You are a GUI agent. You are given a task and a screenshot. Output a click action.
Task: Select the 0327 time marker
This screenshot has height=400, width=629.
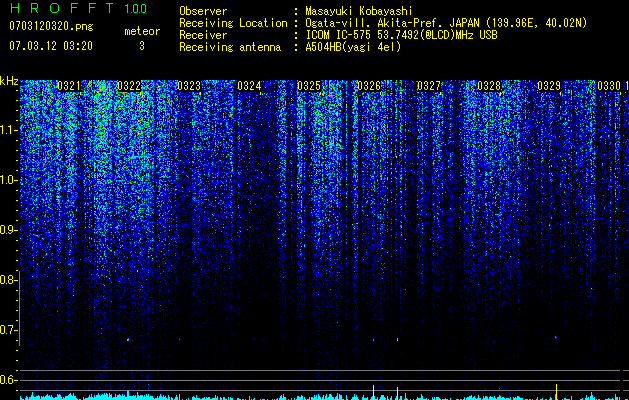click(429, 86)
